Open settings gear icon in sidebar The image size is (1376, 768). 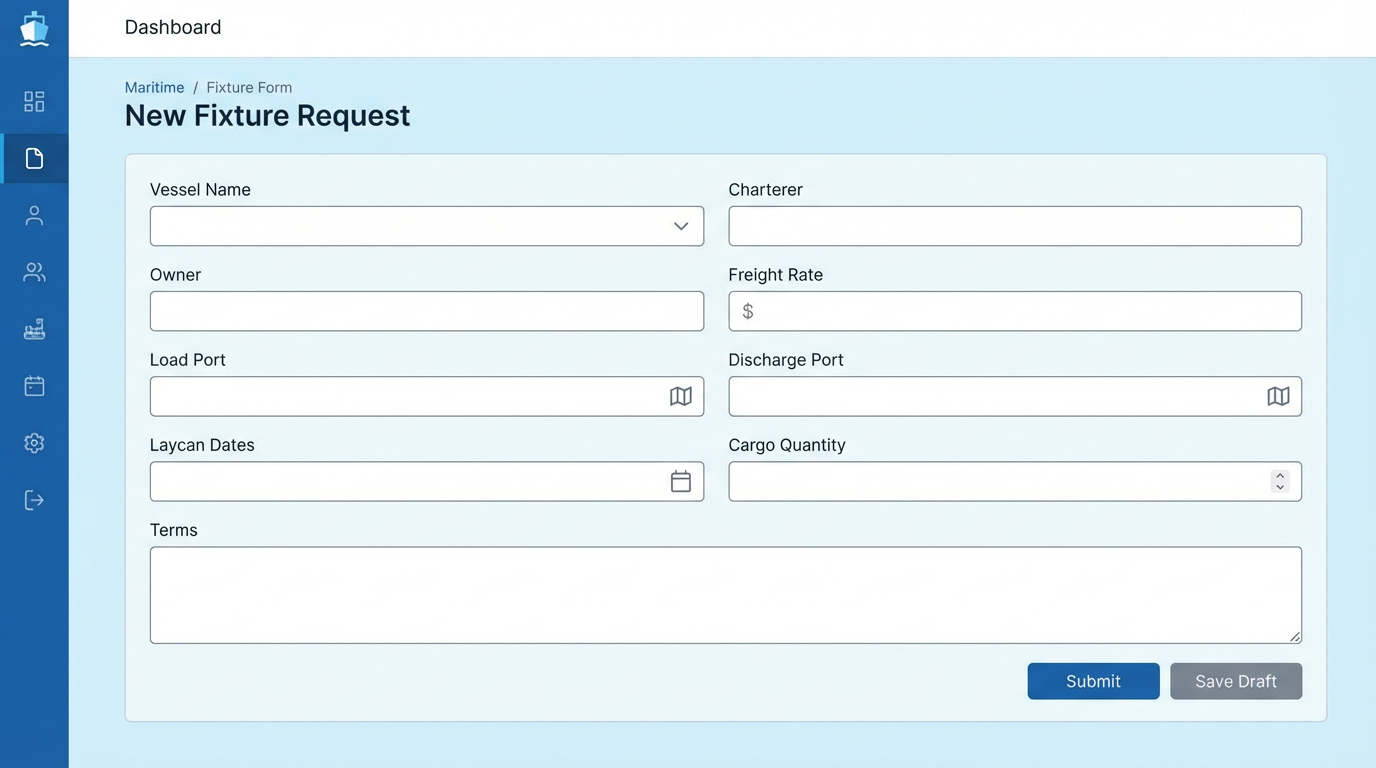[34, 443]
